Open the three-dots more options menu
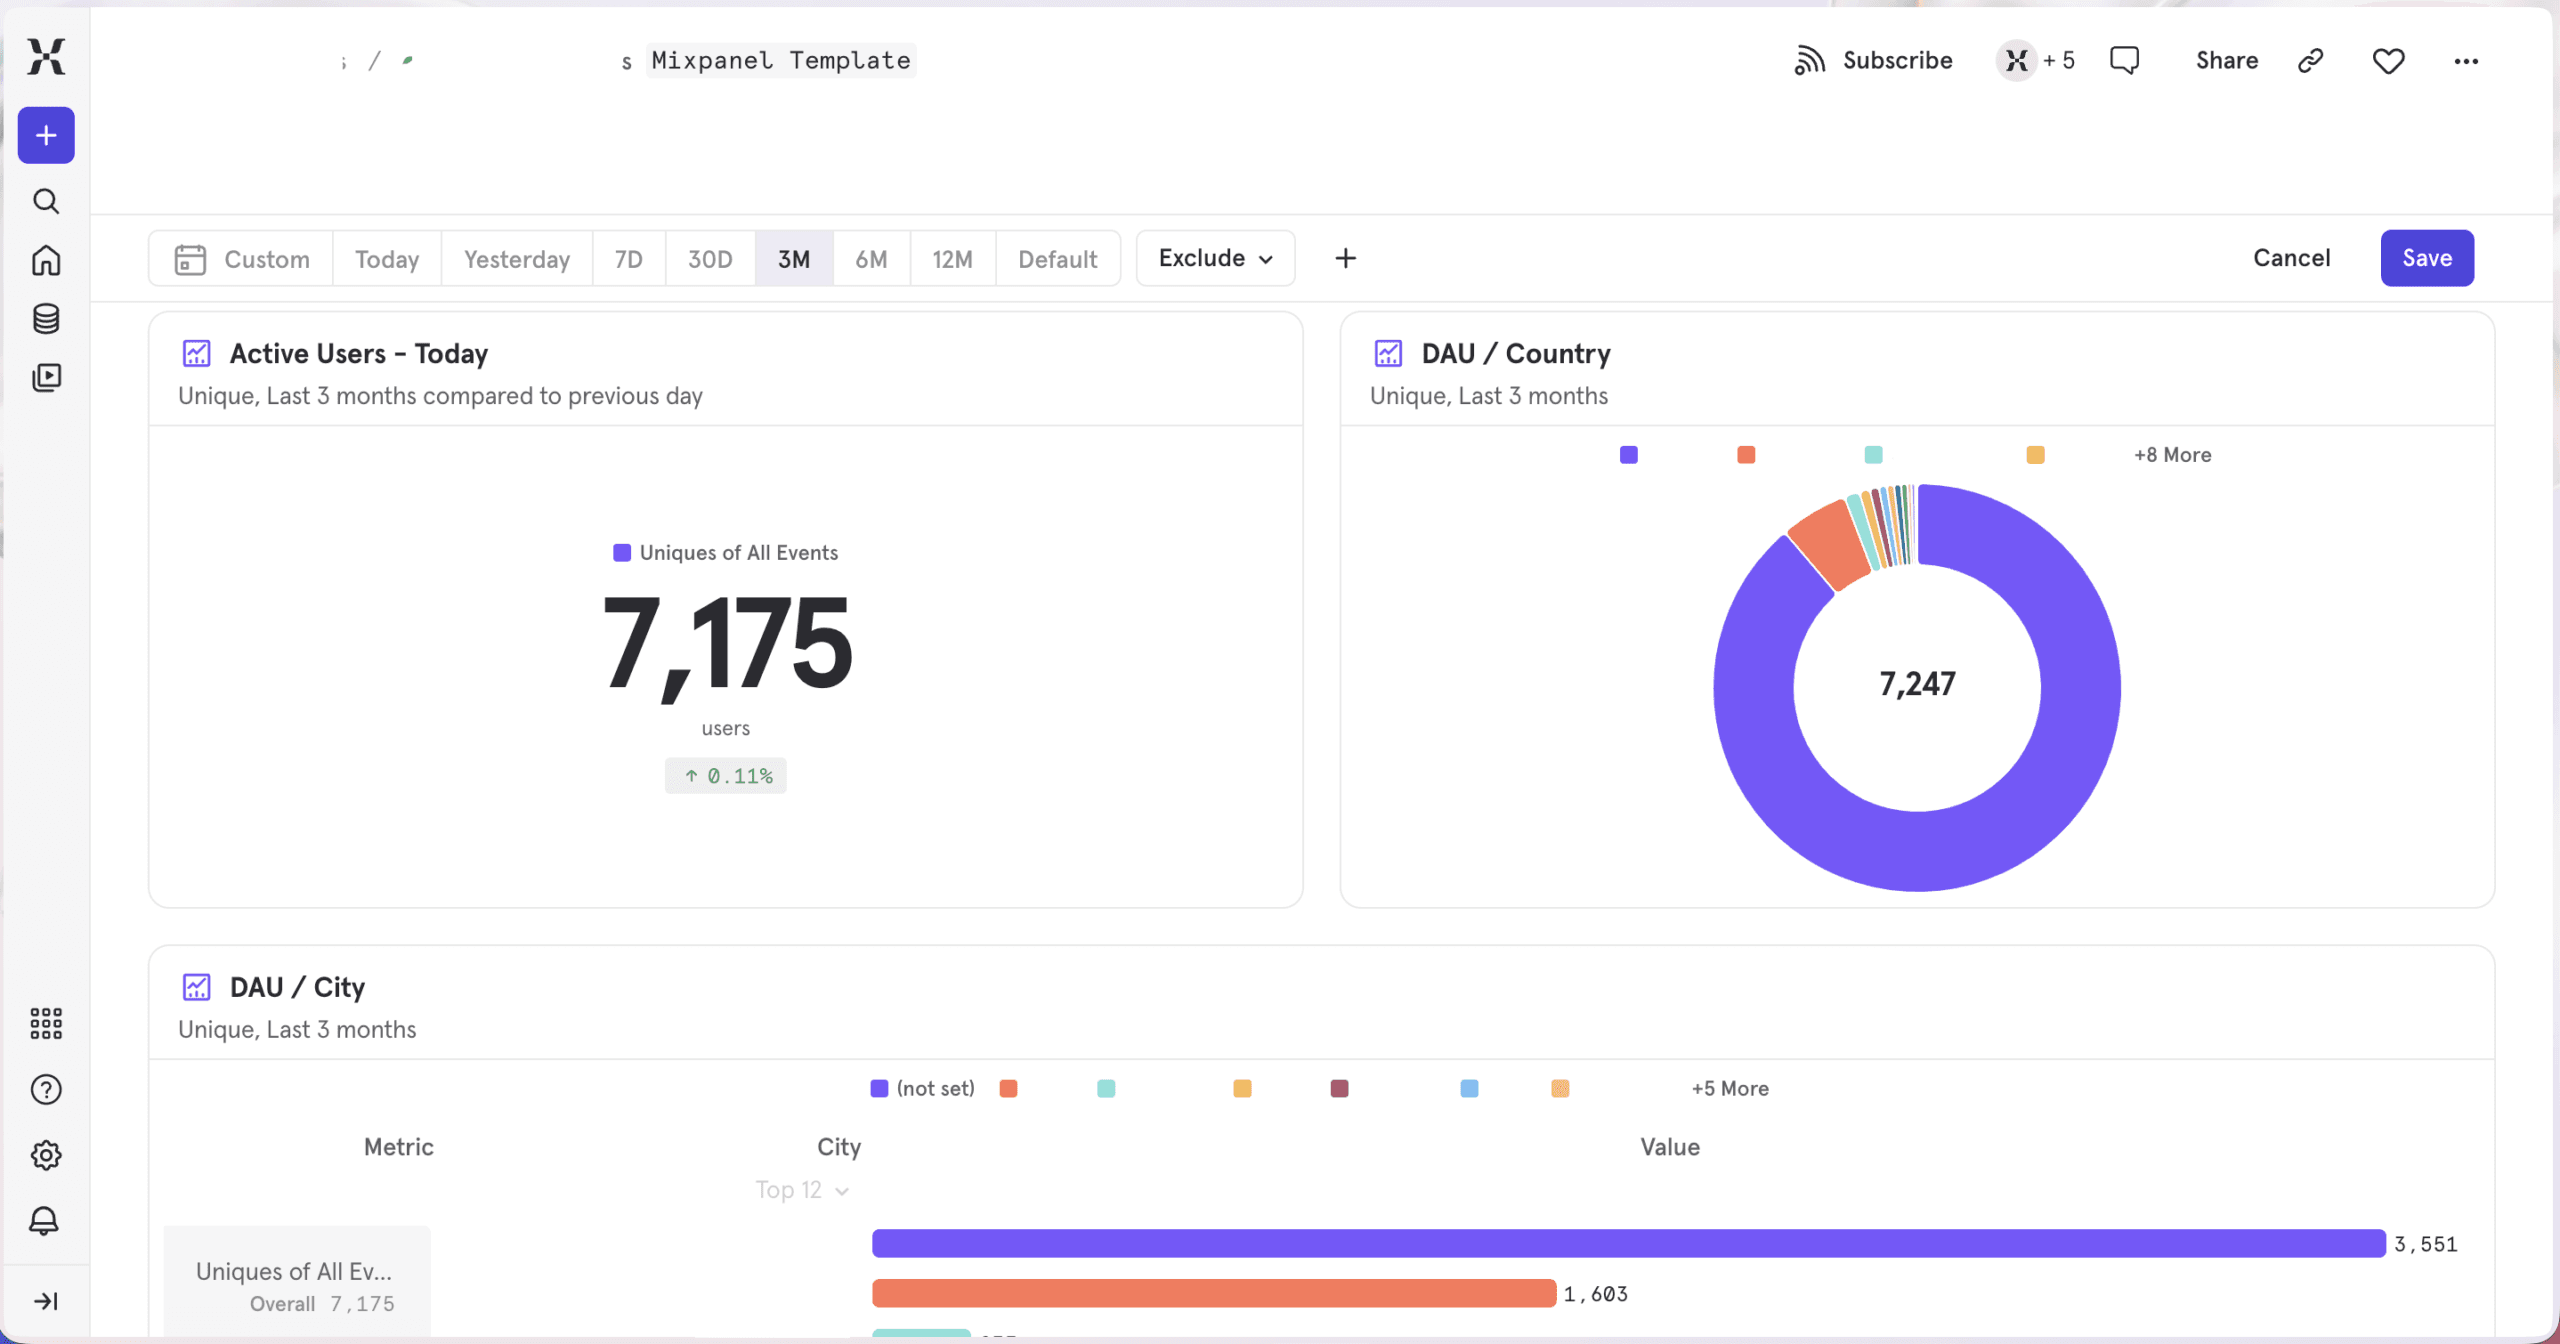Screen dimensions: 2560x1344 pyautogui.click(x=2466, y=61)
